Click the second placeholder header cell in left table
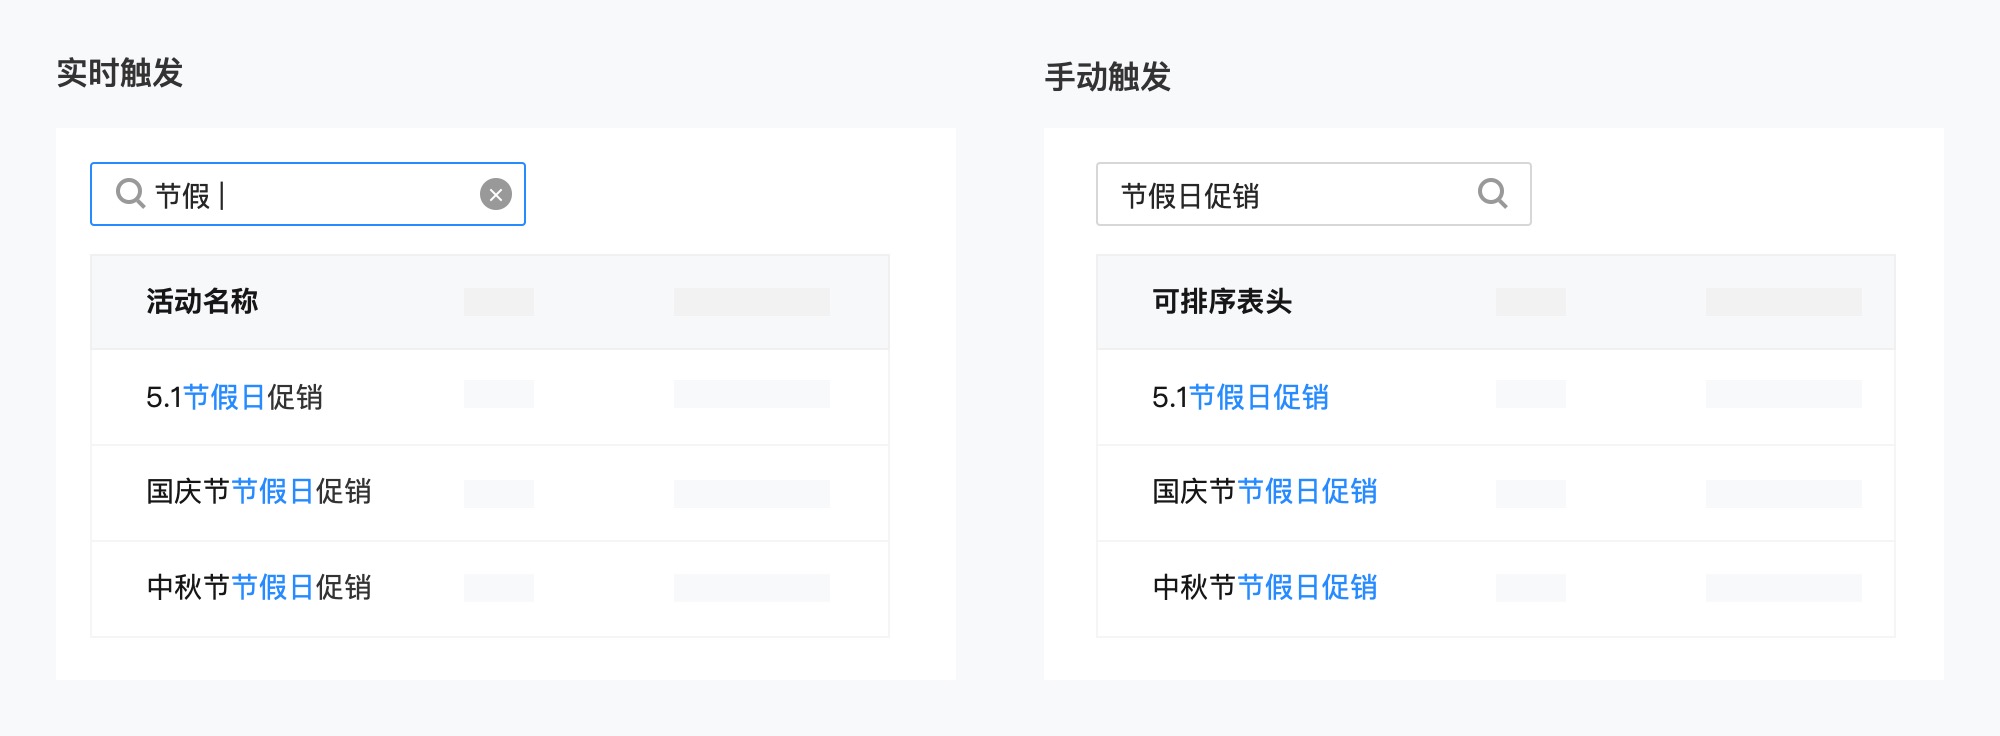This screenshot has width=2000, height=736. click(x=498, y=302)
